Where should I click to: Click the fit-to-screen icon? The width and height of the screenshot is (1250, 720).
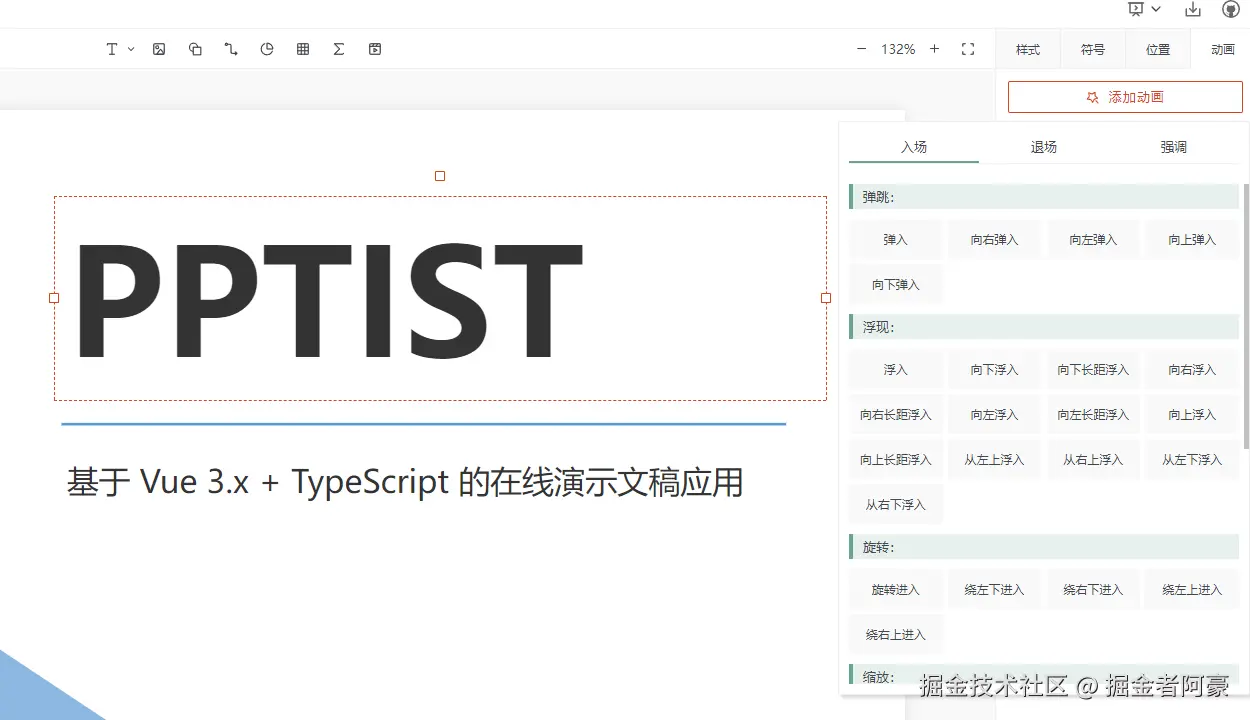tap(968, 49)
